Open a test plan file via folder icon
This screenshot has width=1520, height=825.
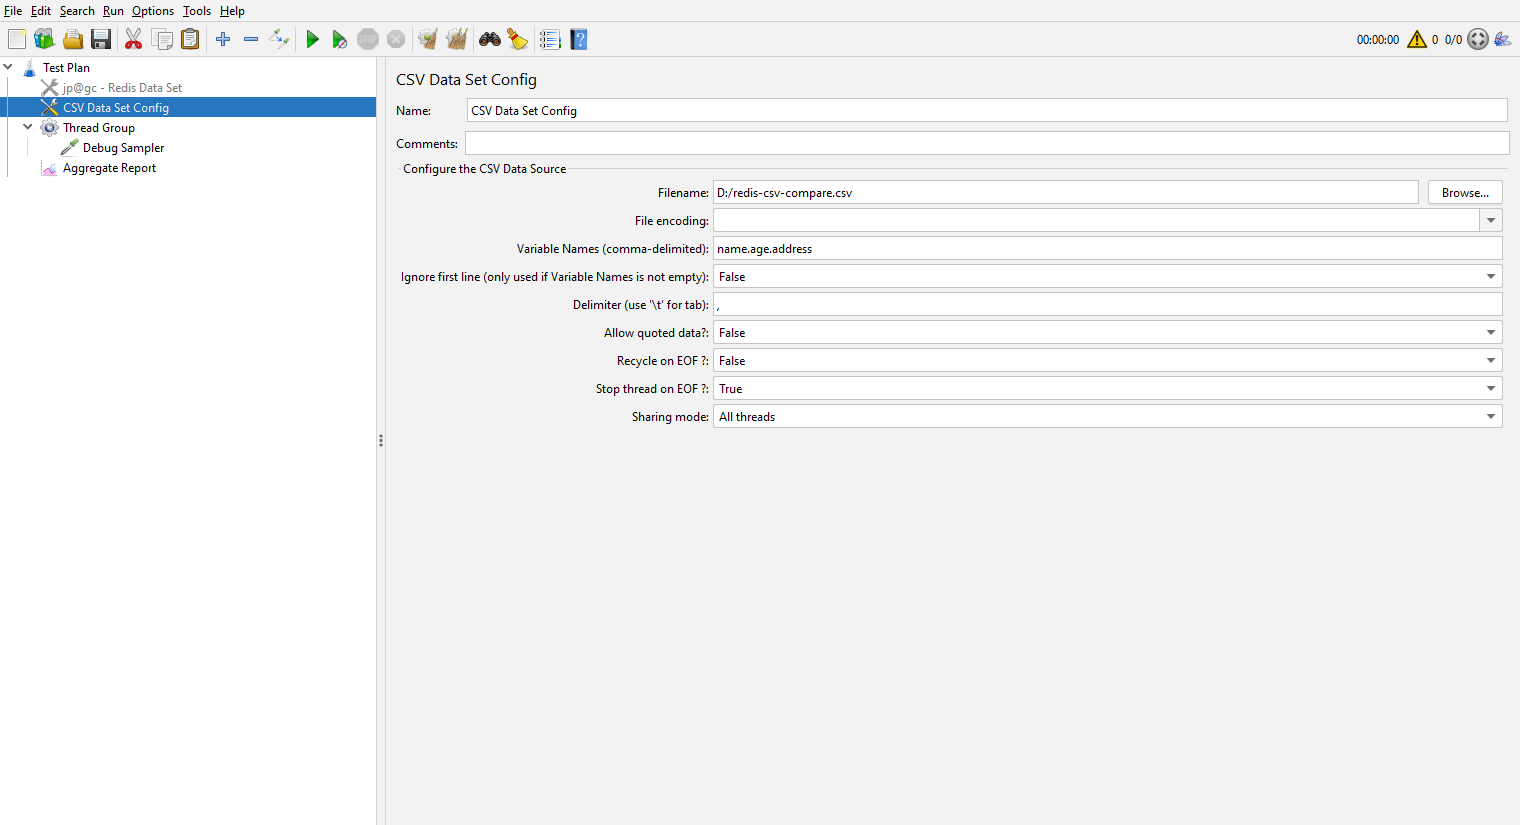(x=73, y=39)
